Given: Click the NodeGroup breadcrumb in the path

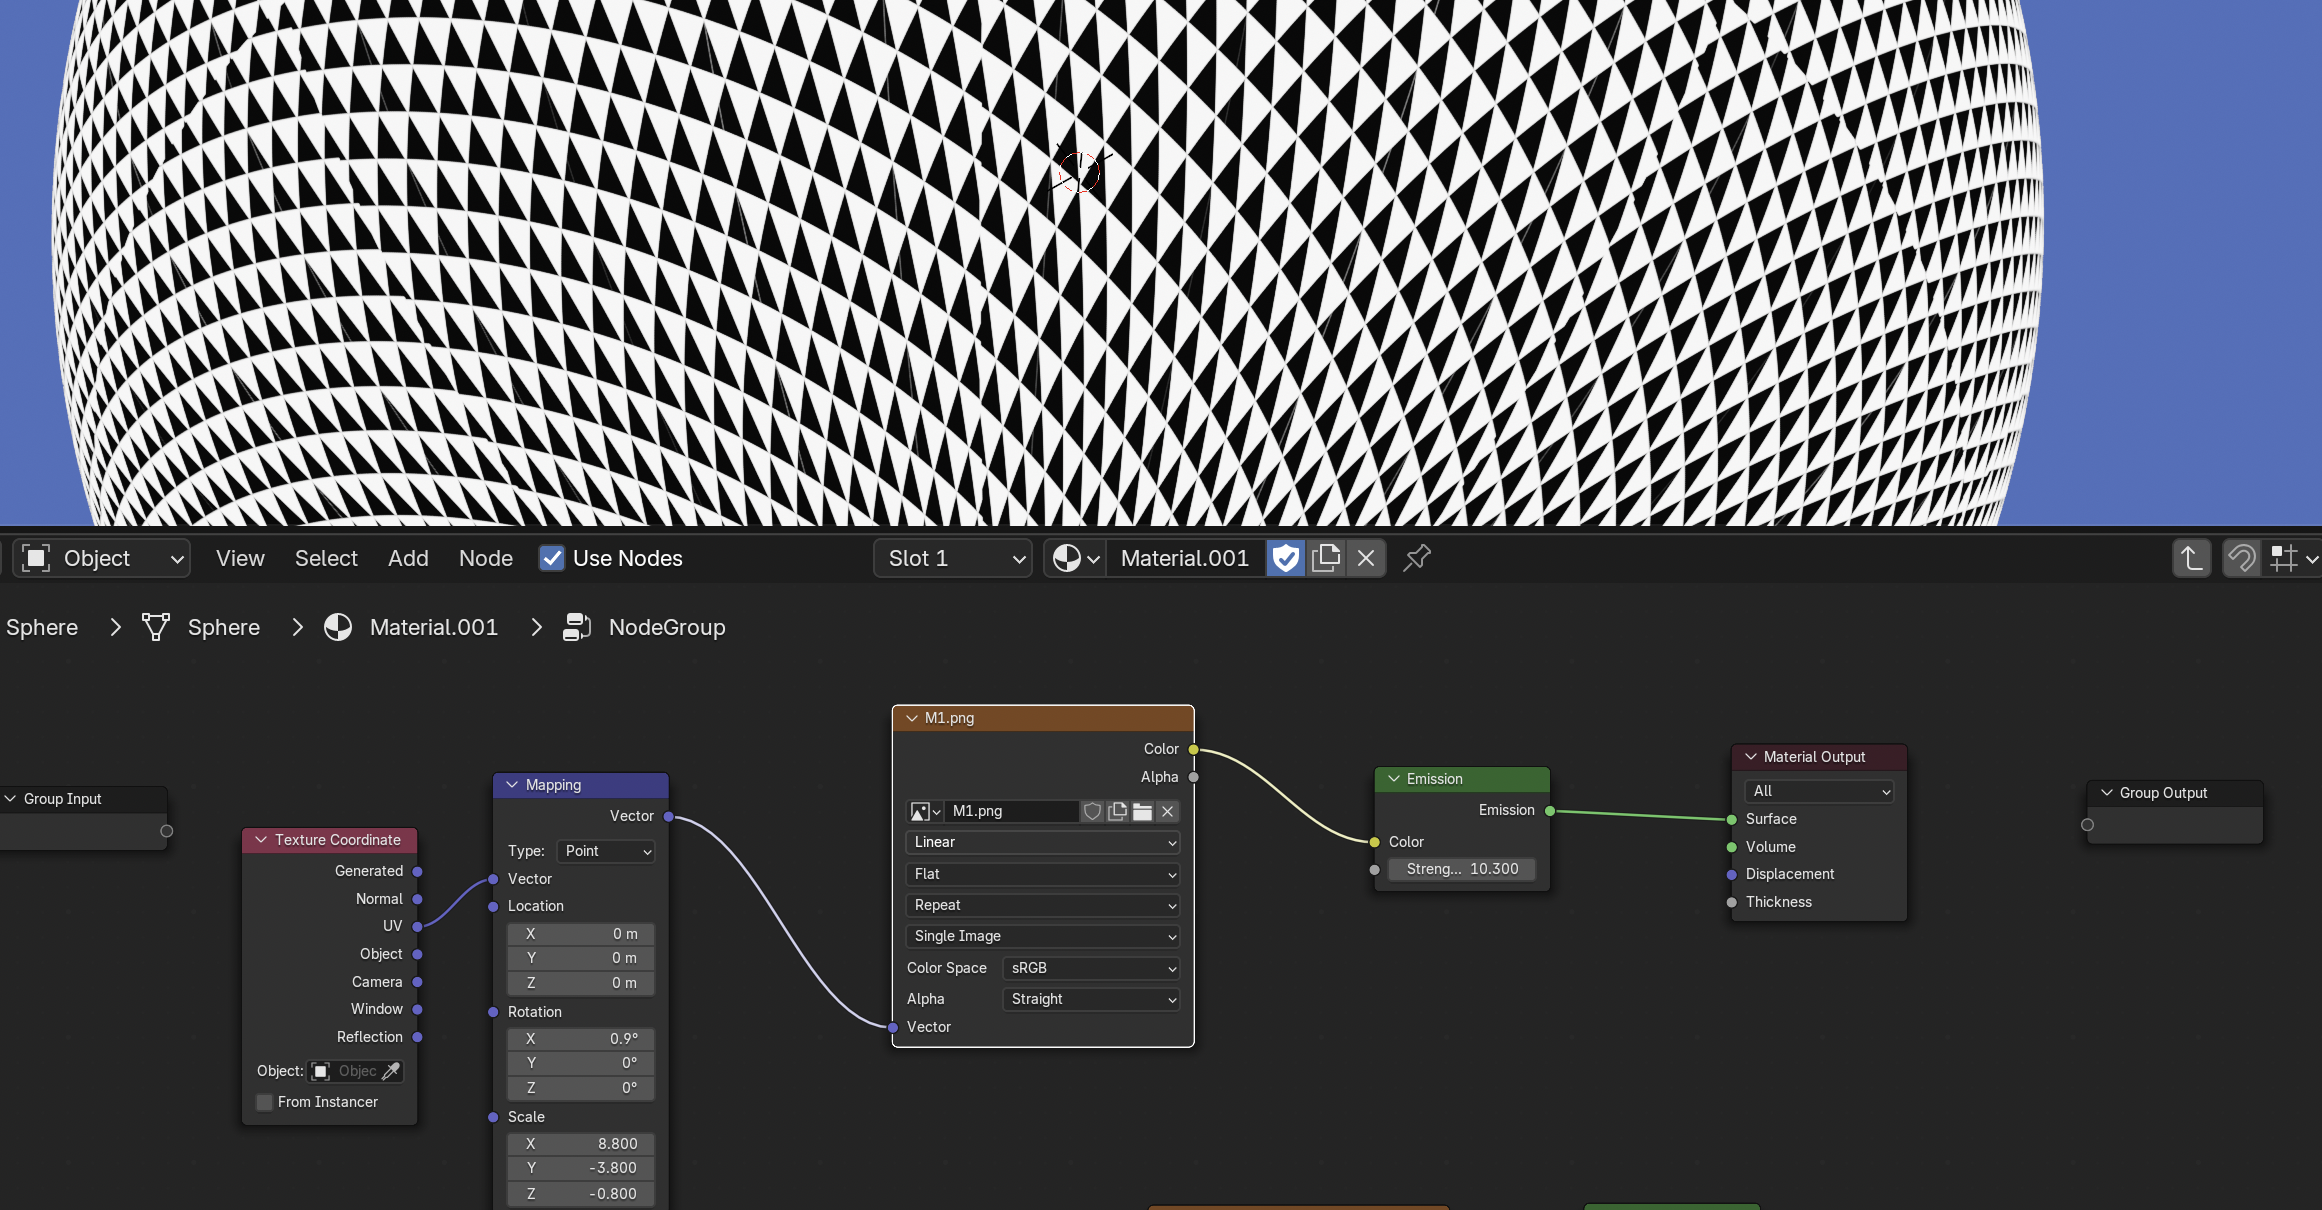Looking at the screenshot, I should [x=667, y=627].
